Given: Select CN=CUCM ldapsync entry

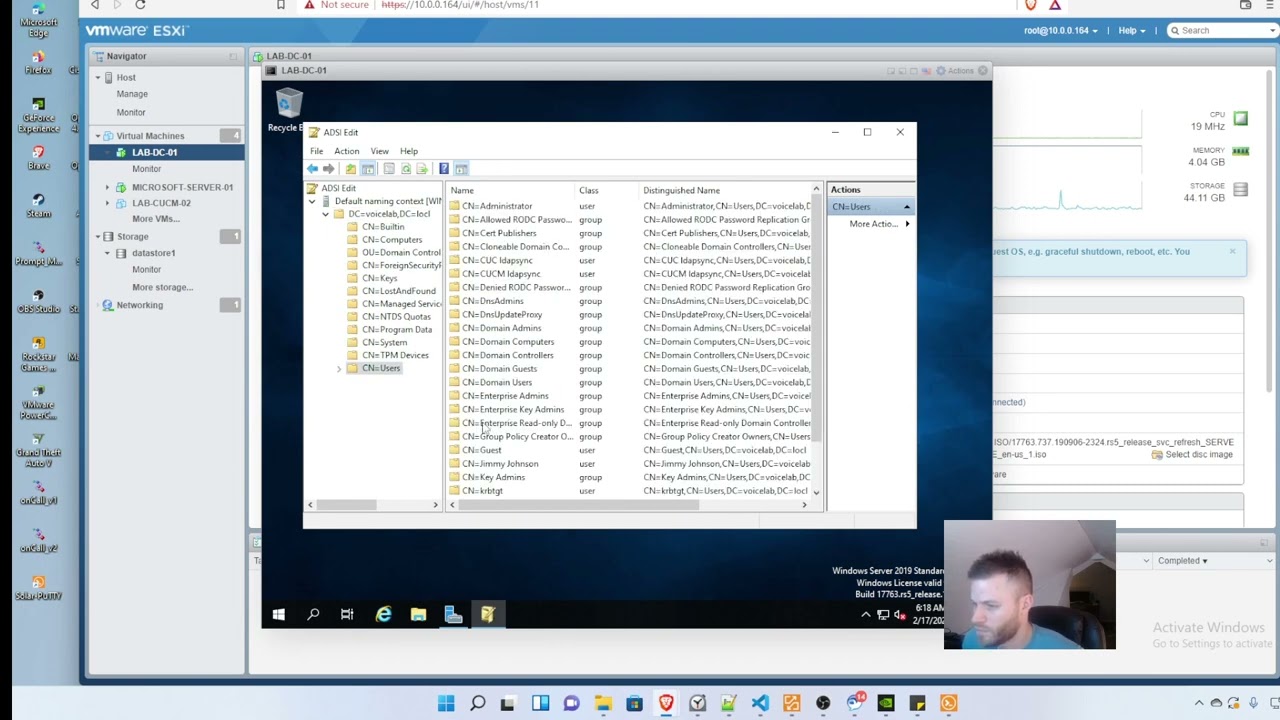Looking at the screenshot, I should [501, 274].
